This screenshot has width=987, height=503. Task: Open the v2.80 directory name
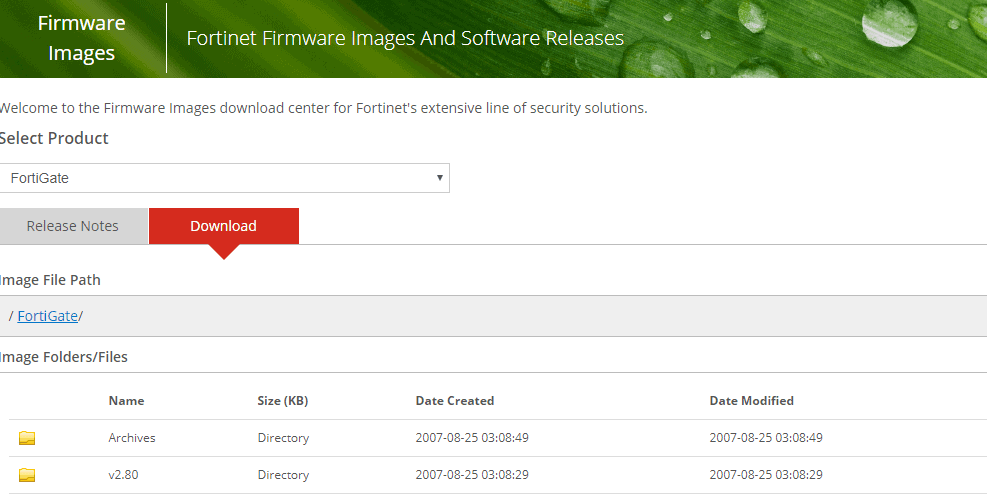pyautogui.click(x=123, y=475)
